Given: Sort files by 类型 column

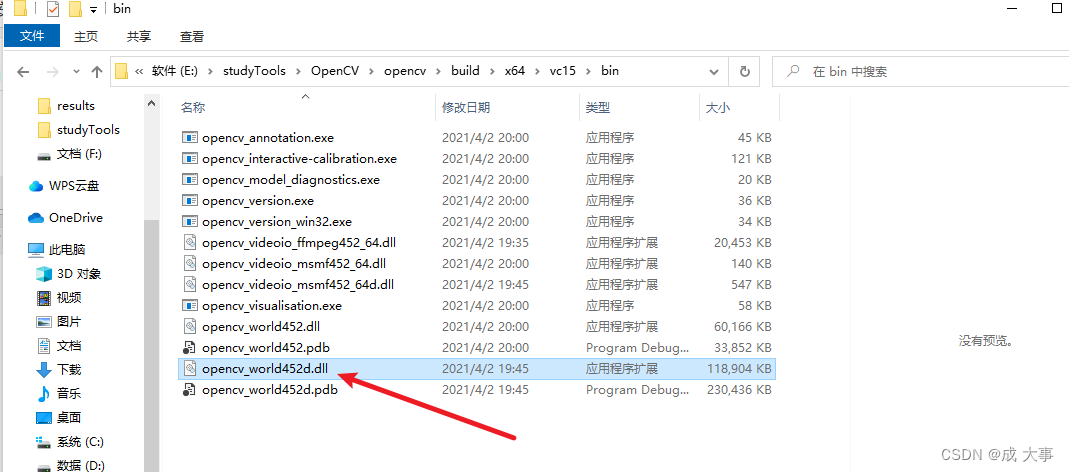Looking at the screenshot, I should (x=597, y=107).
